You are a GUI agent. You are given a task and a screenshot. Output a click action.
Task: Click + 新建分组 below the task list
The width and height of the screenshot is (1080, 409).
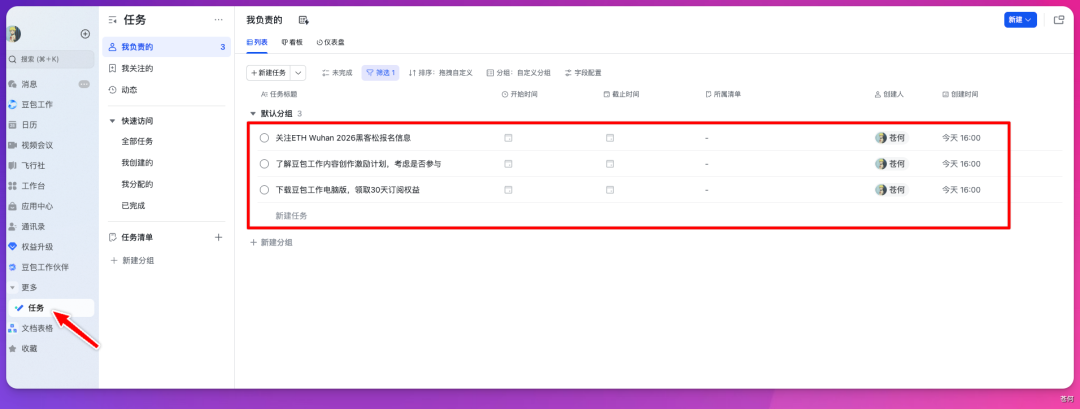271,242
